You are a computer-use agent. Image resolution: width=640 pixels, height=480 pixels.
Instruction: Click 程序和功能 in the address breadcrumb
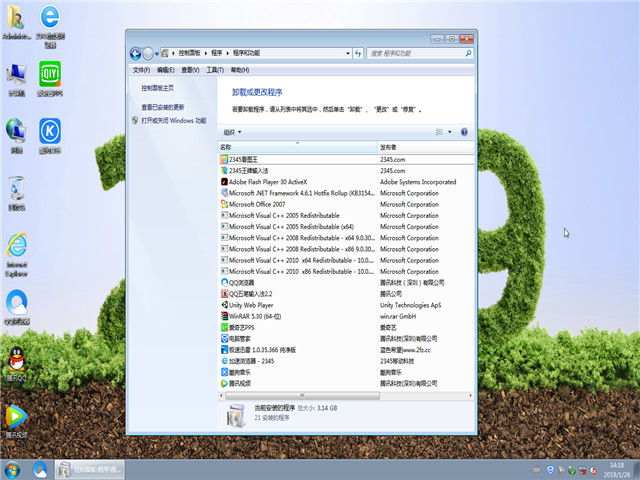click(246, 53)
